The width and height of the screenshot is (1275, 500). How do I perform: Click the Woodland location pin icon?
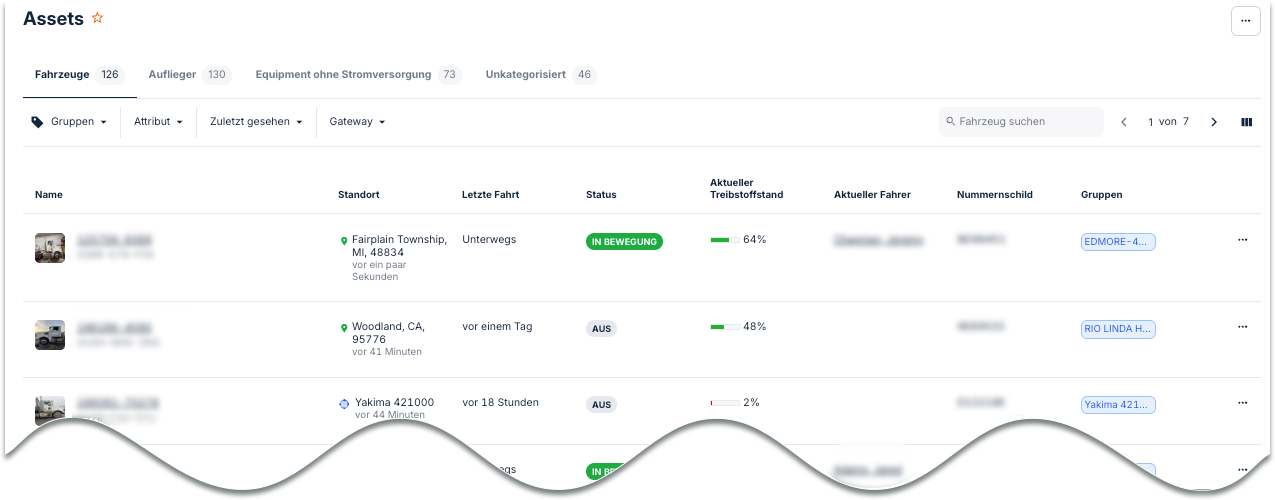pos(344,328)
